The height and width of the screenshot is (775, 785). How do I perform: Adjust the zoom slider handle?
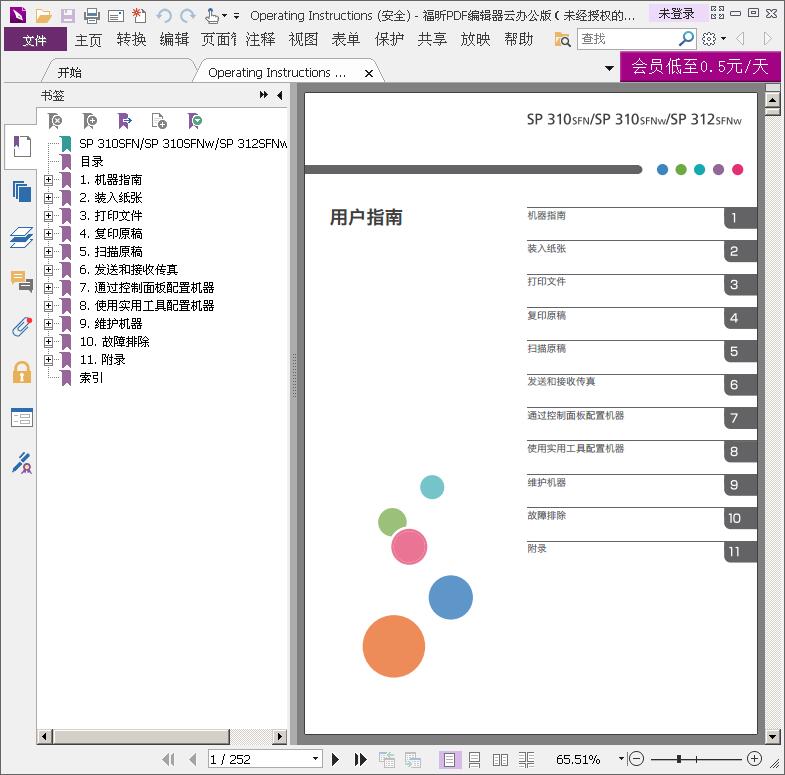pyautogui.click(x=679, y=759)
